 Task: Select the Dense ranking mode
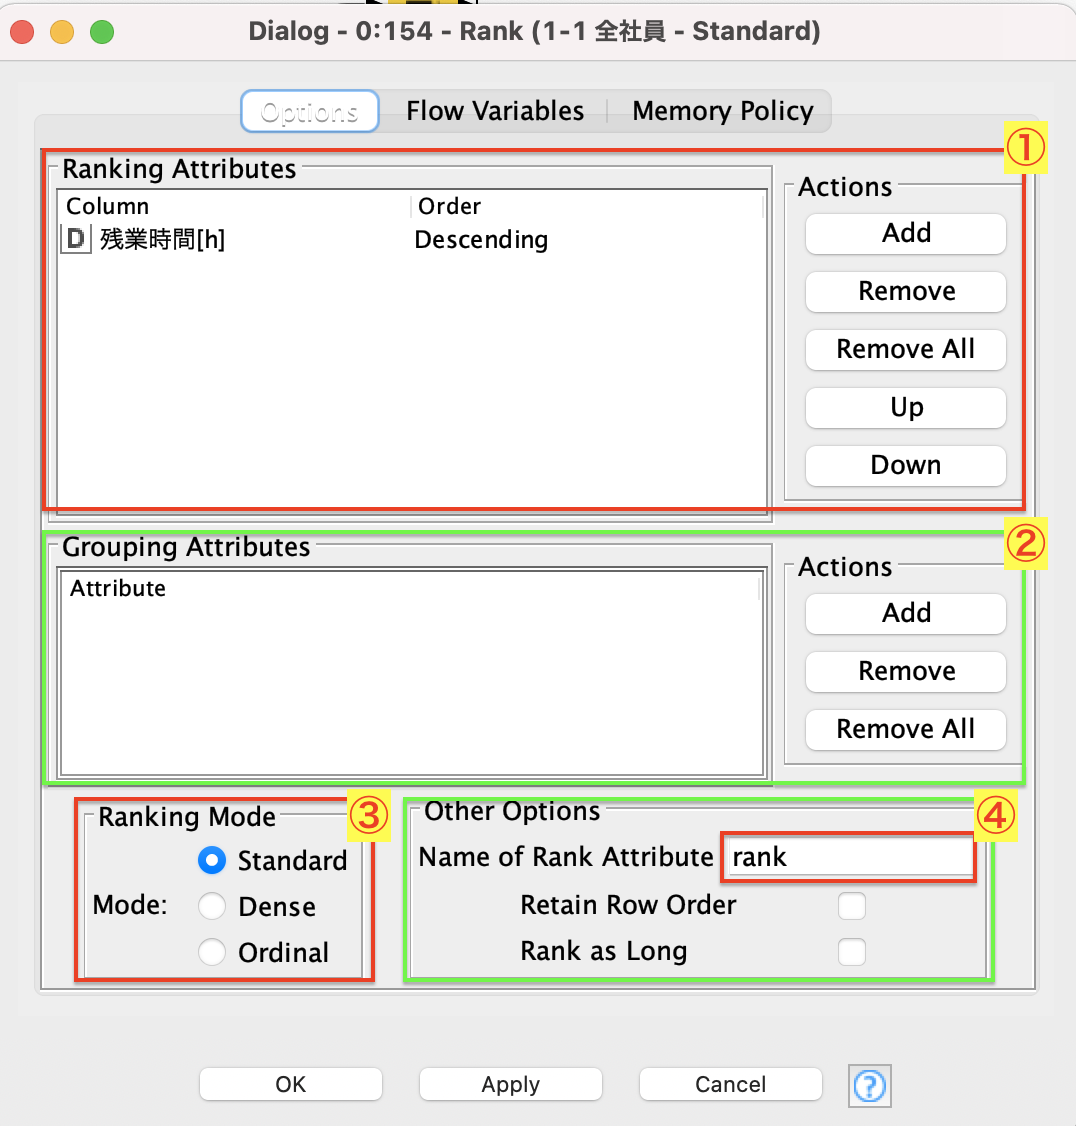pyautogui.click(x=212, y=906)
